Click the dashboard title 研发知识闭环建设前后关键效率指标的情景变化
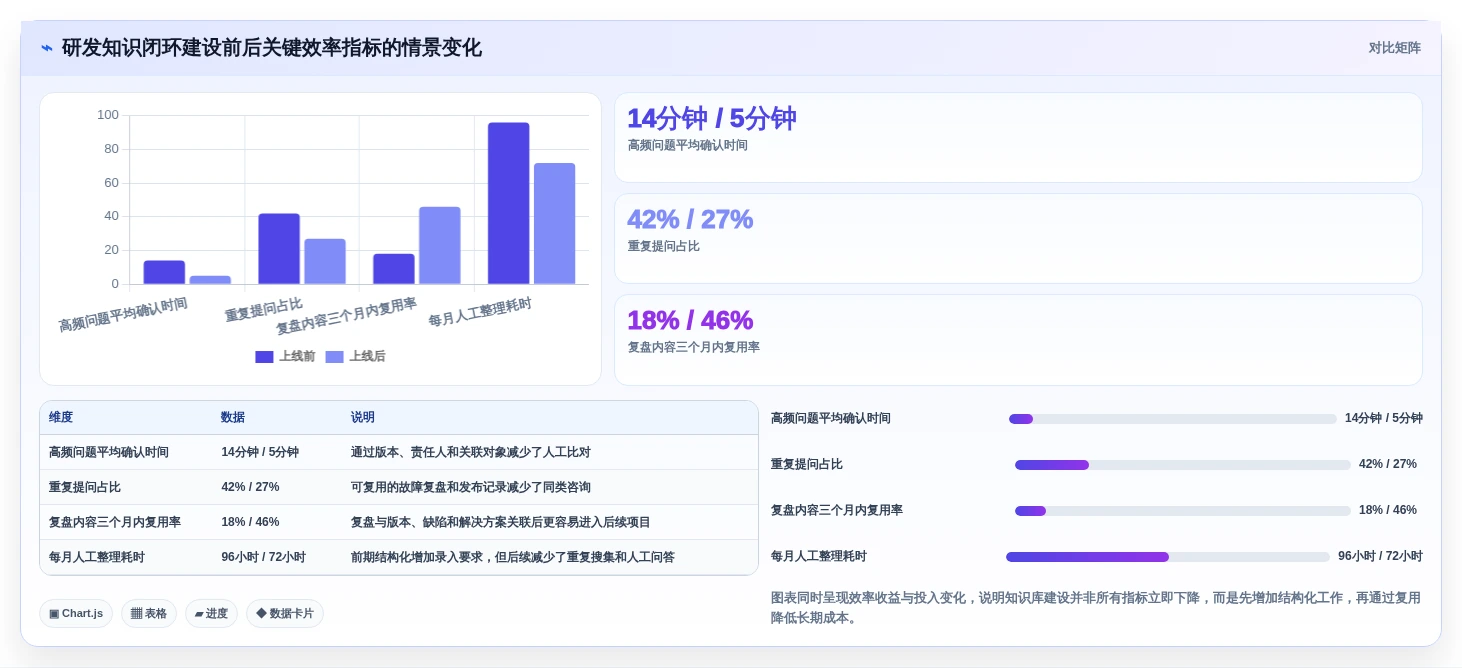The height and width of the screenshot is (668, 1462). (272, 48)
